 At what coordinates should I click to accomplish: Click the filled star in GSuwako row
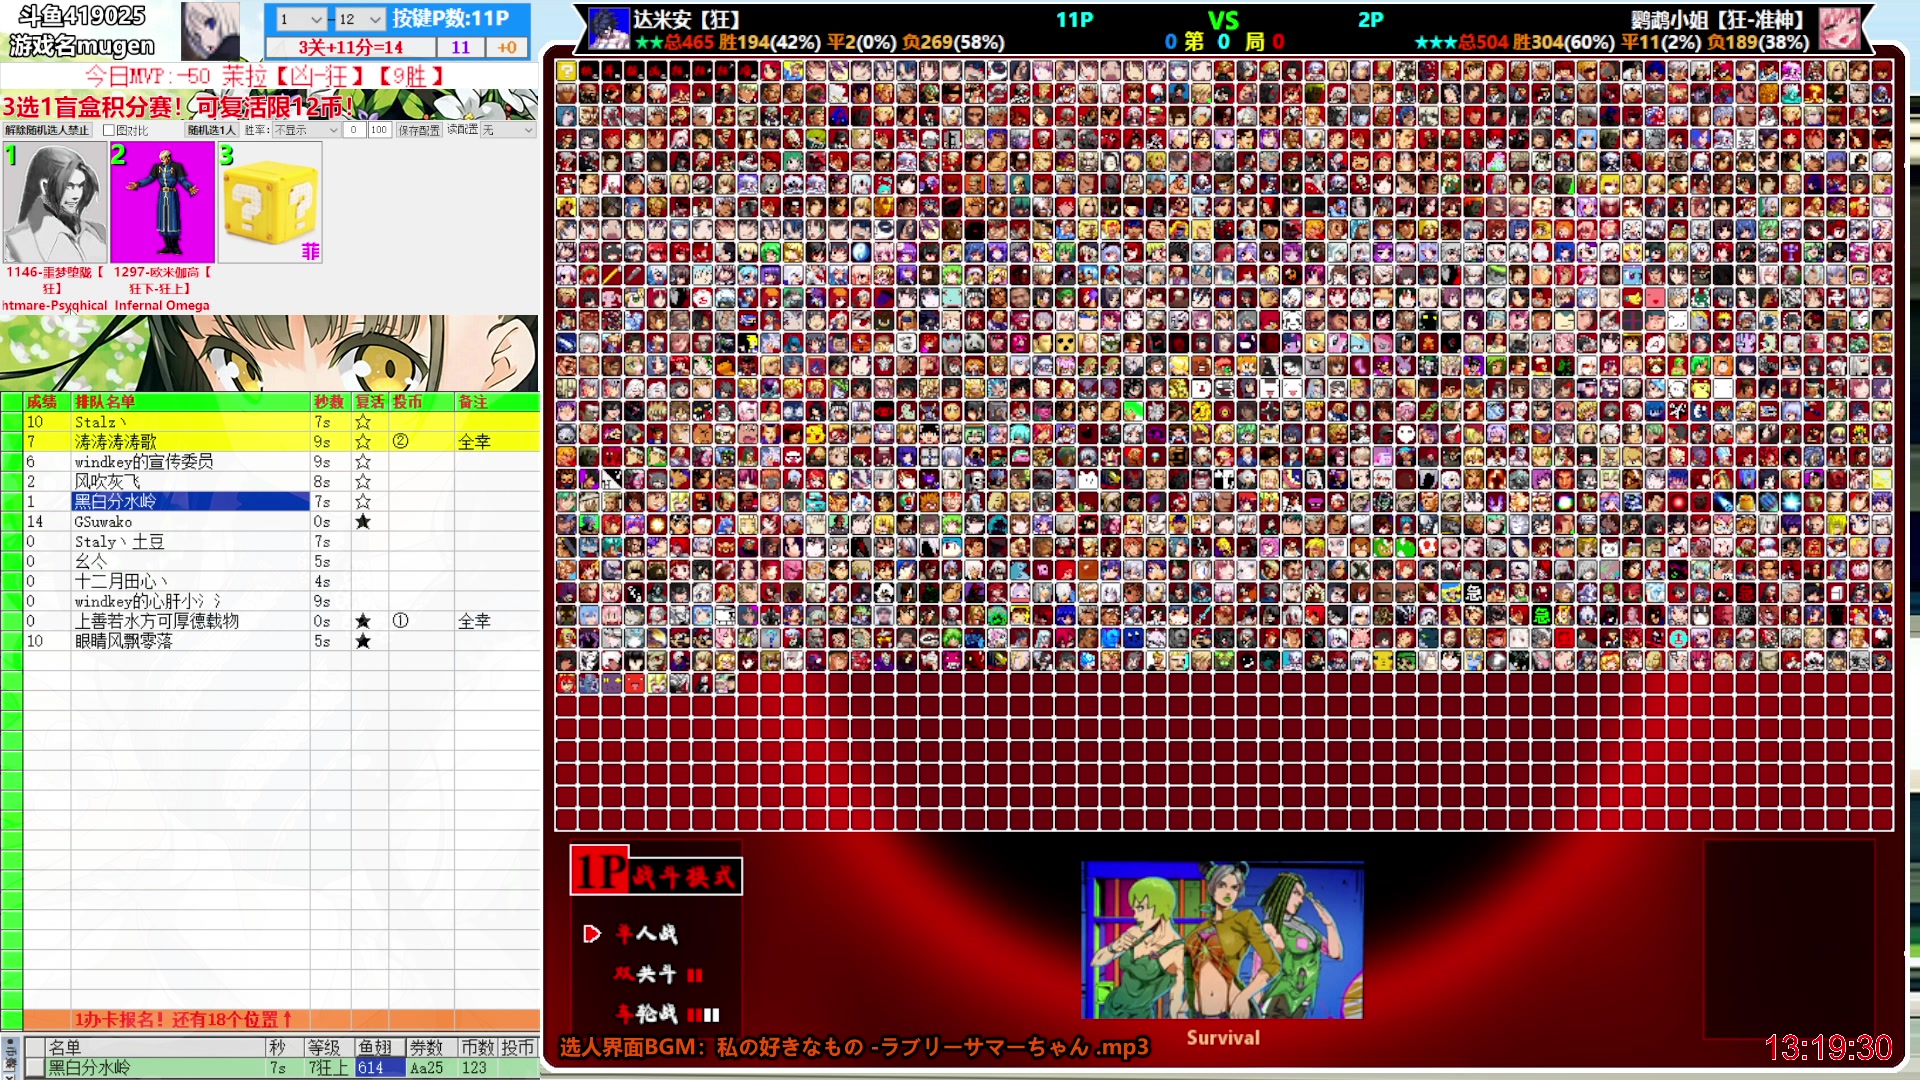[363, 522]
